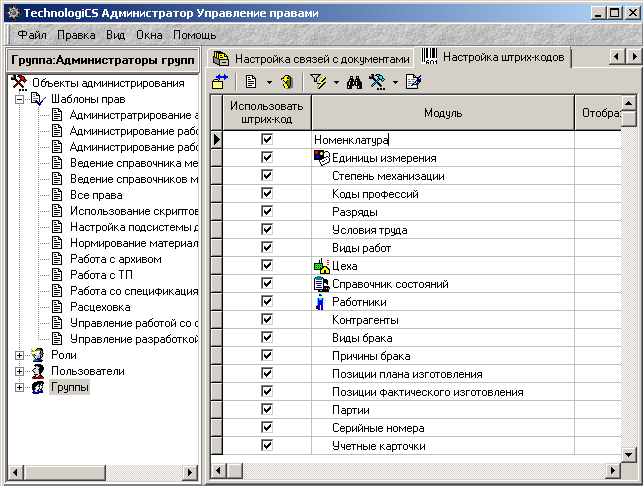This screenshot has width=643, height=486.
Task: Click the Цеха workshop icon in grid
Action: tap(322, 266)
